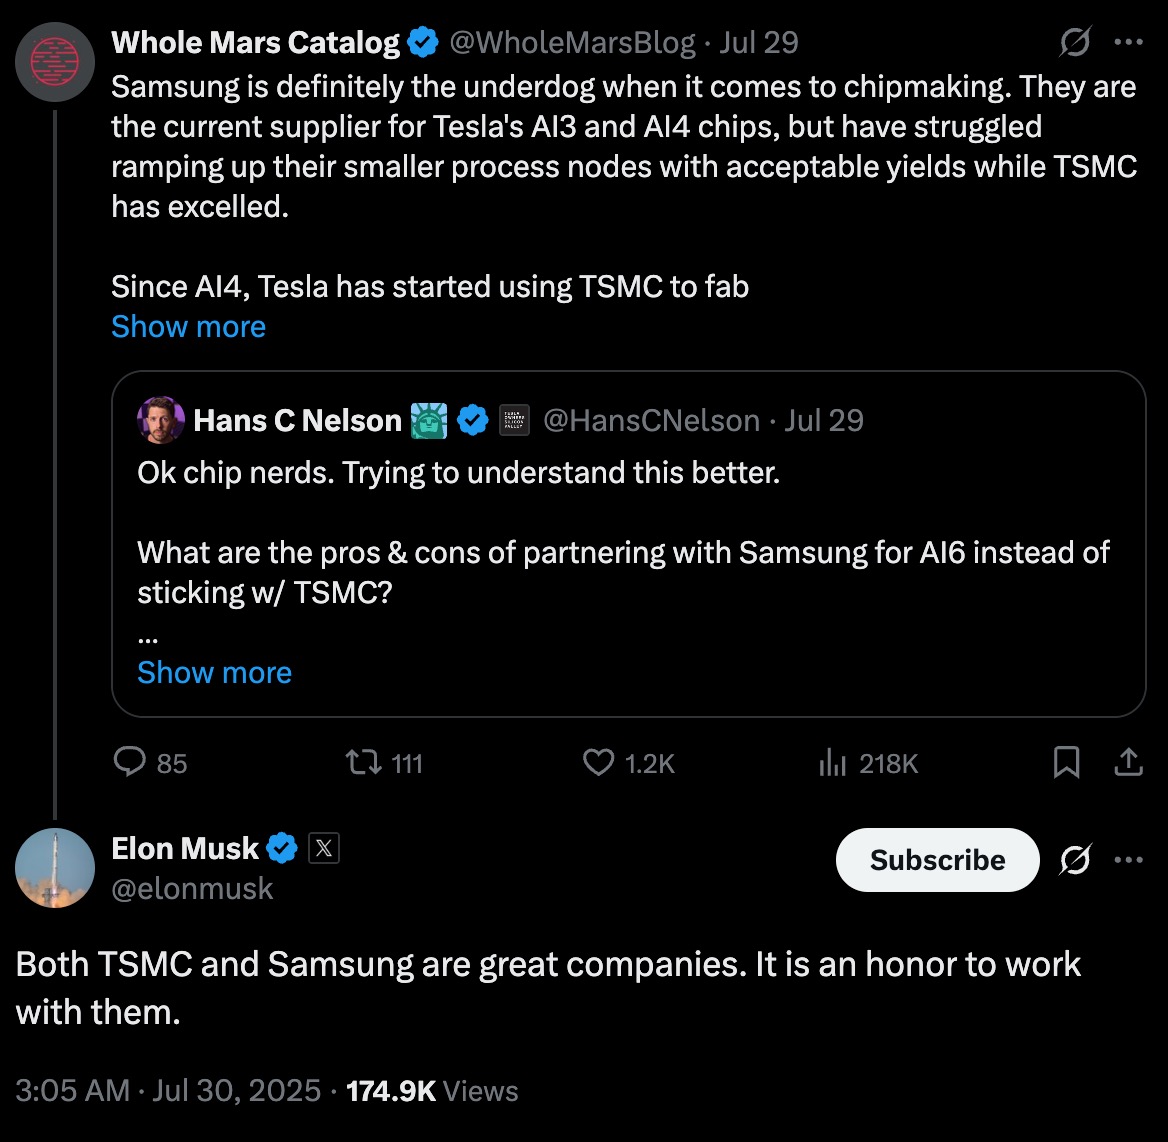Click the X affiliation badge next to Elon Musk
This screenshot has height=1142, width=1168.
[323, 849]
